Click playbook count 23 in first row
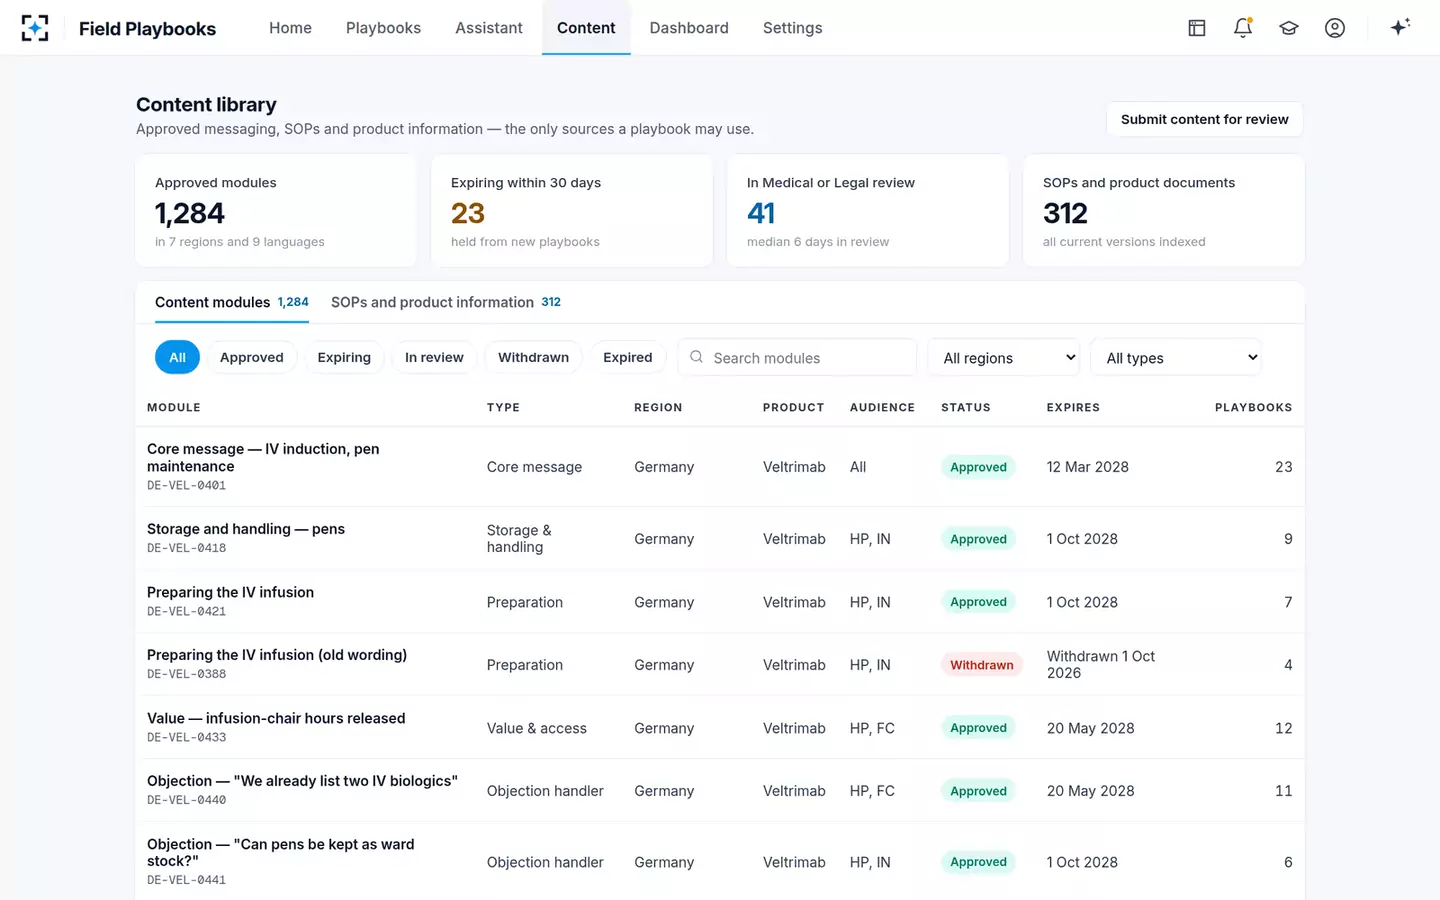 tap(1283, 467)
